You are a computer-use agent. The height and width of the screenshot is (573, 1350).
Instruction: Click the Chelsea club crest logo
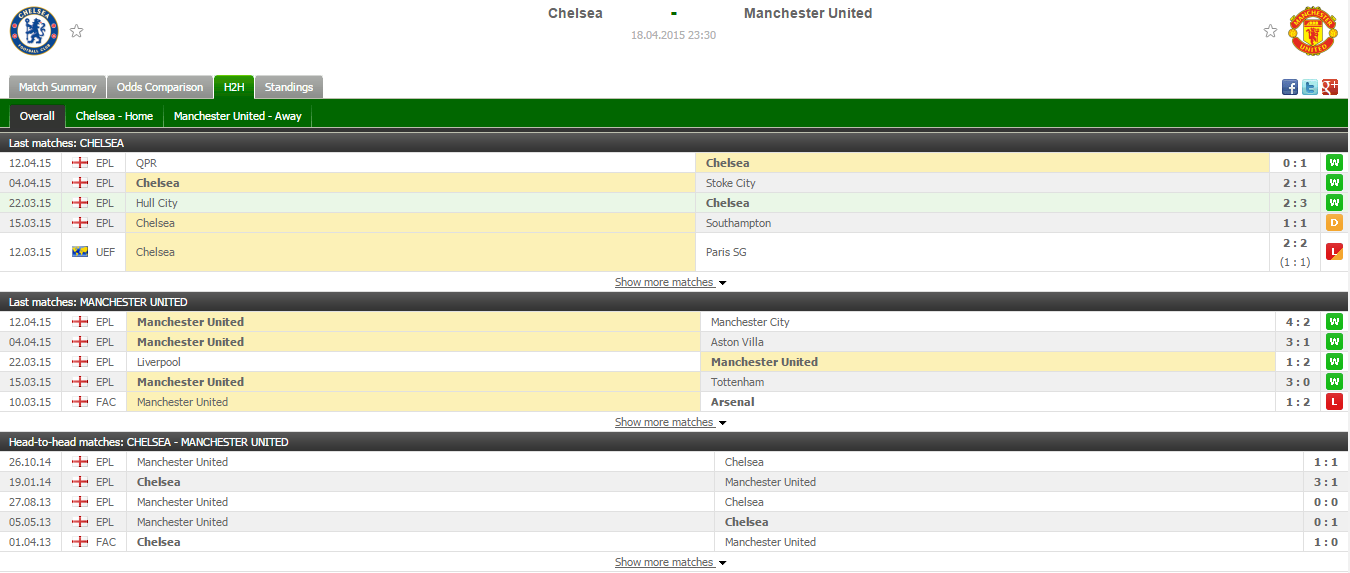click(x=35, y=31)
